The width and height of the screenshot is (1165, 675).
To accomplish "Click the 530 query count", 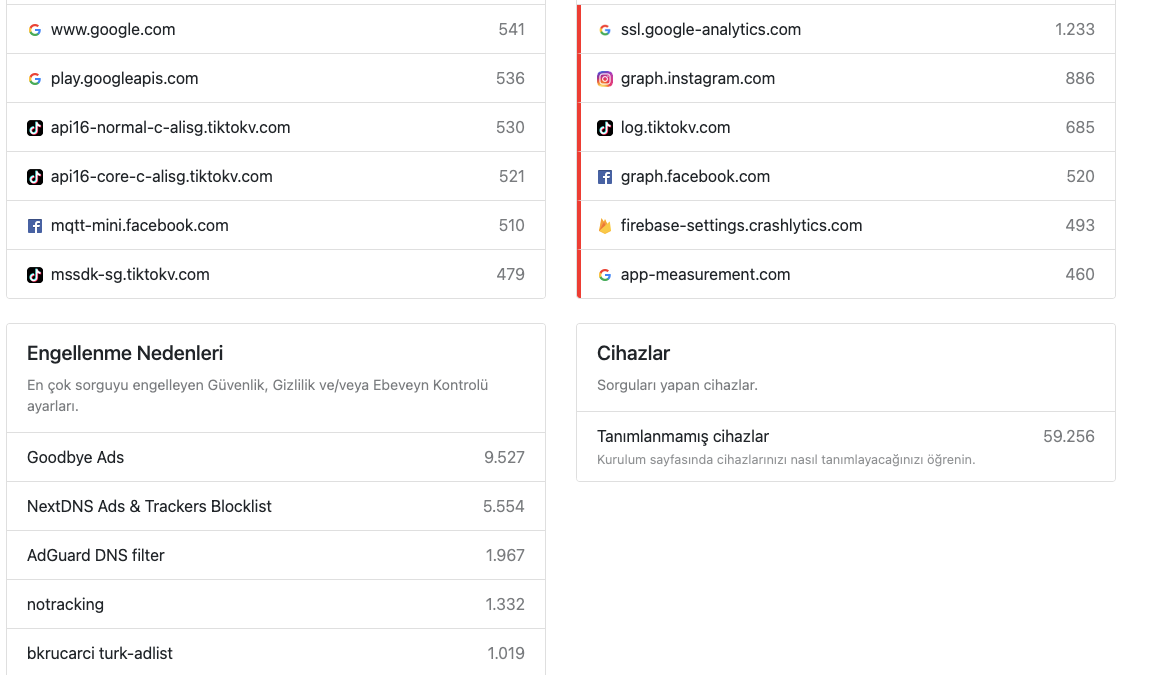I will [510, 128].
